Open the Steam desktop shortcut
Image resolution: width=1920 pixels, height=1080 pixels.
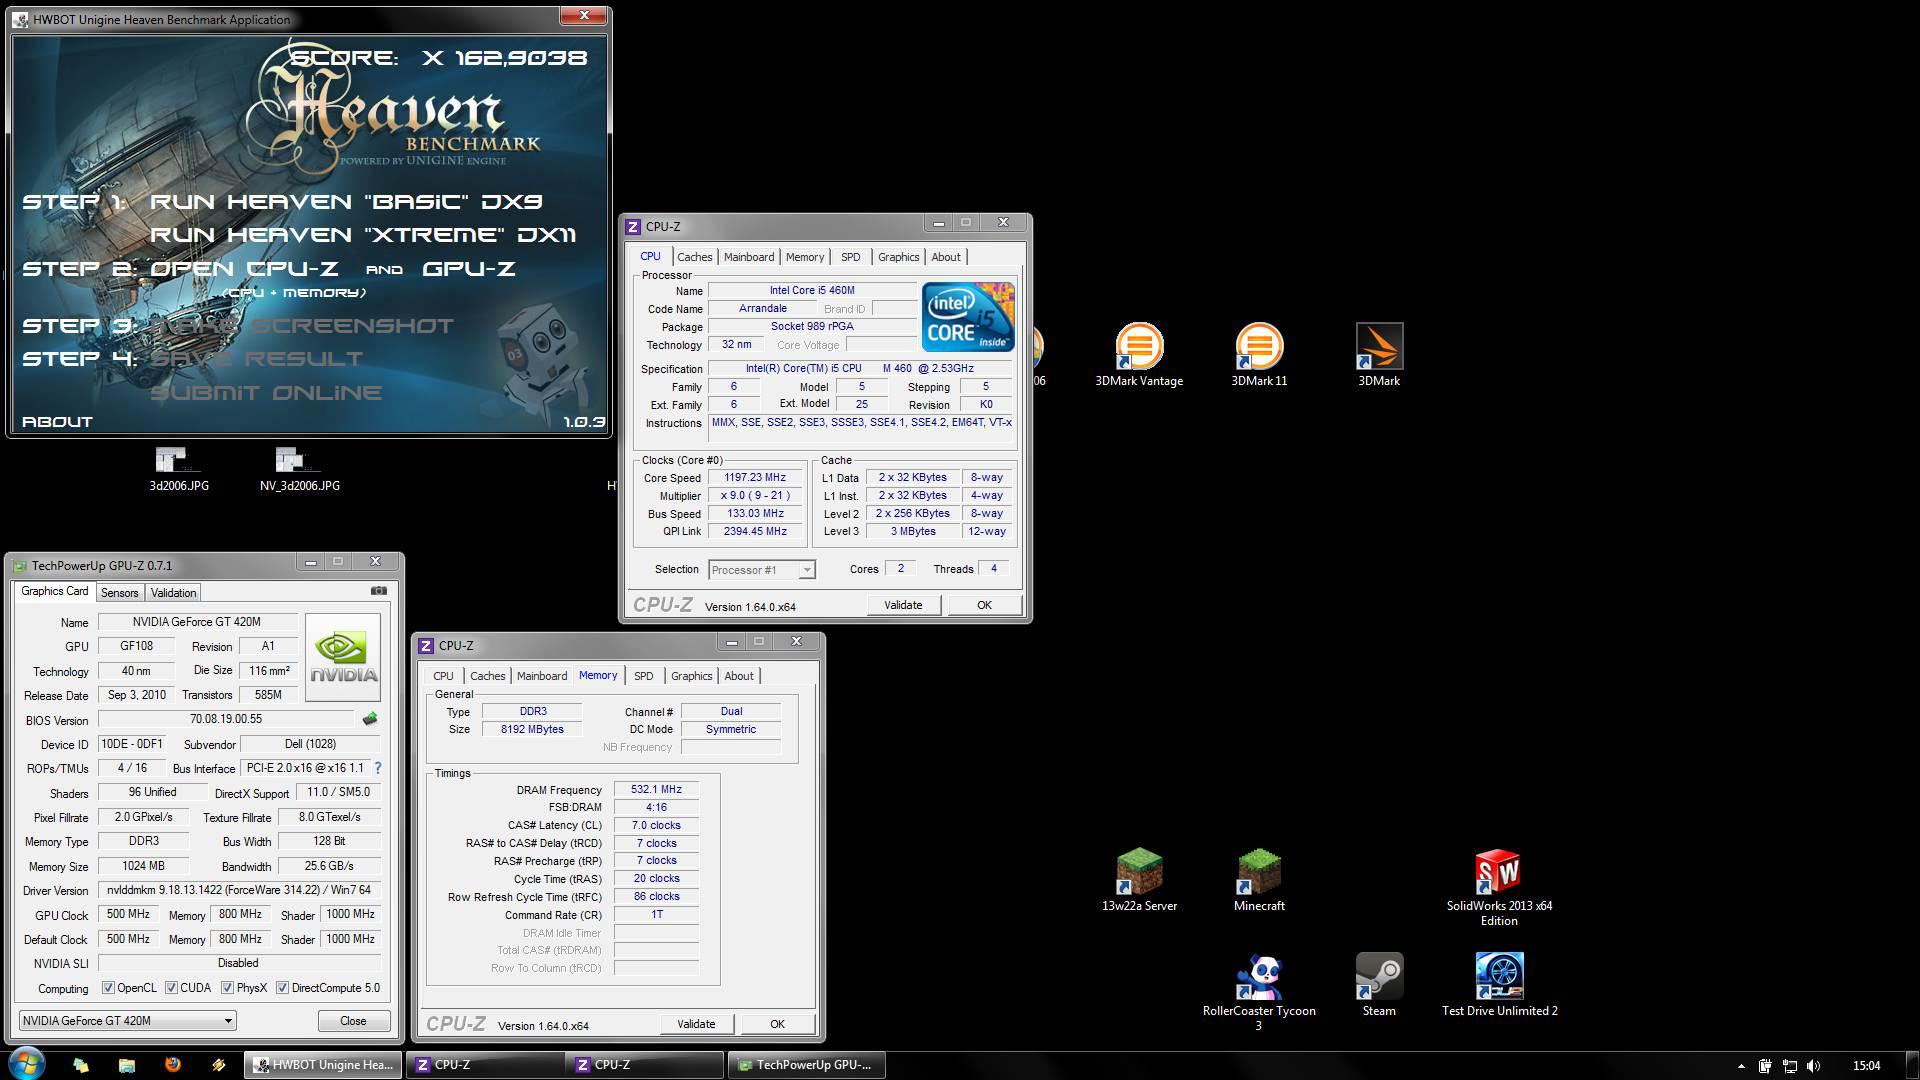click(x=1379, y=985)
